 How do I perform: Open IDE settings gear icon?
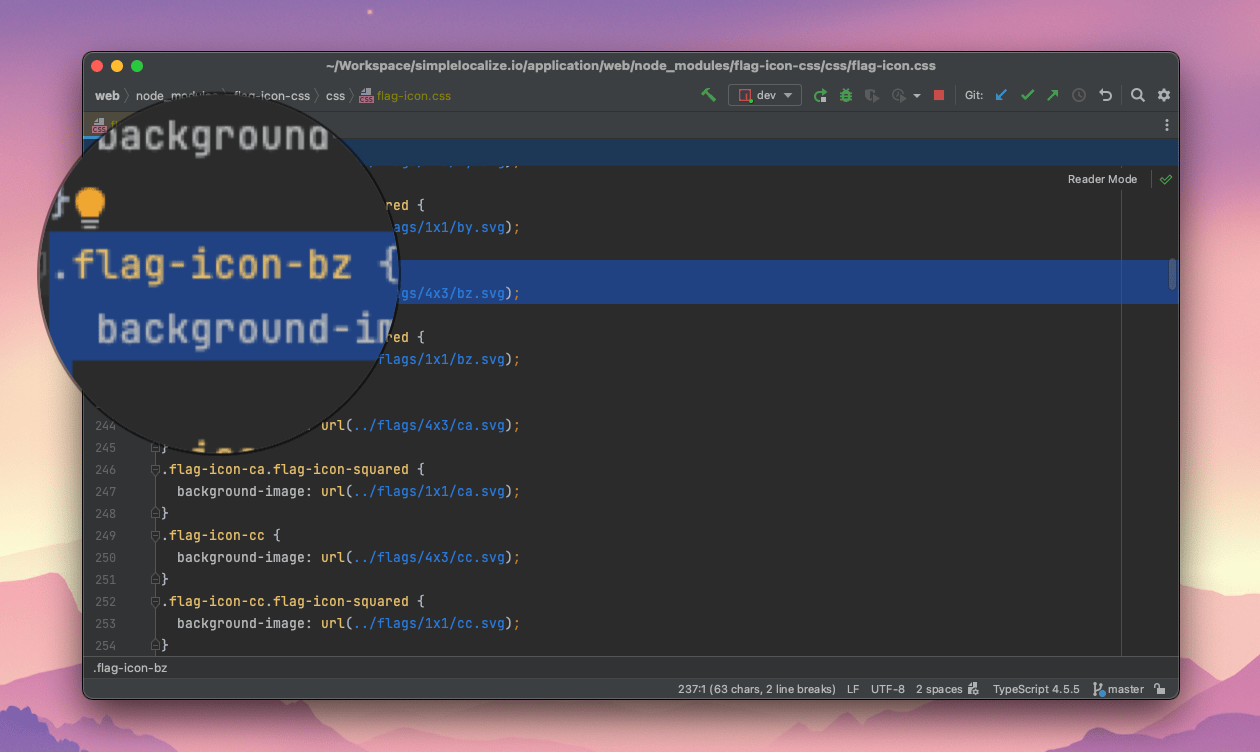click(x=1164, y=95)
